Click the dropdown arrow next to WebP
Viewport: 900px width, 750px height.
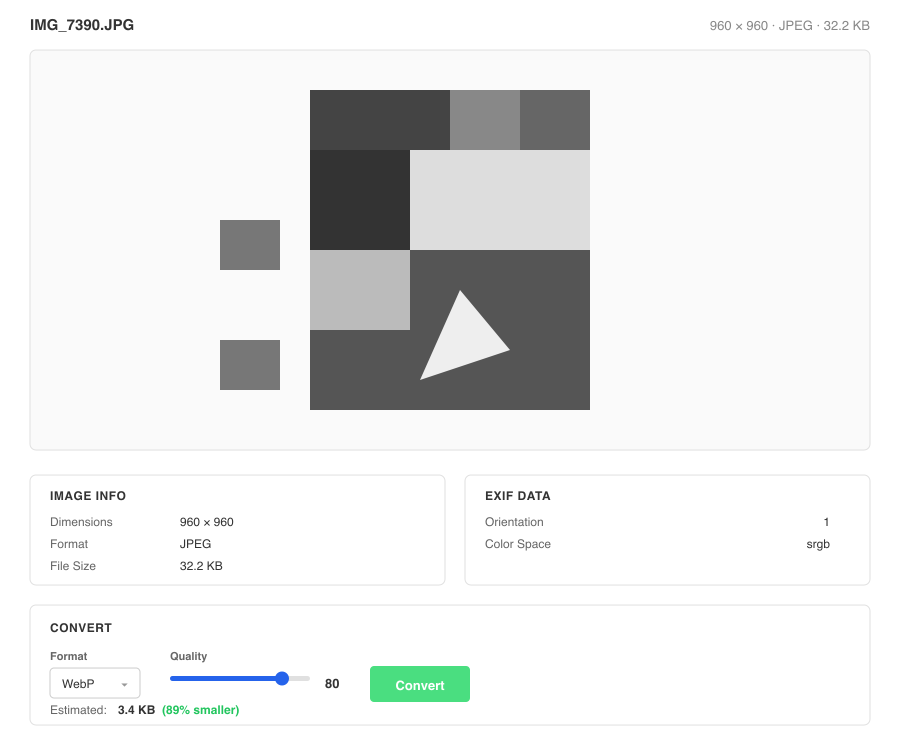click(x=126, y=683)
